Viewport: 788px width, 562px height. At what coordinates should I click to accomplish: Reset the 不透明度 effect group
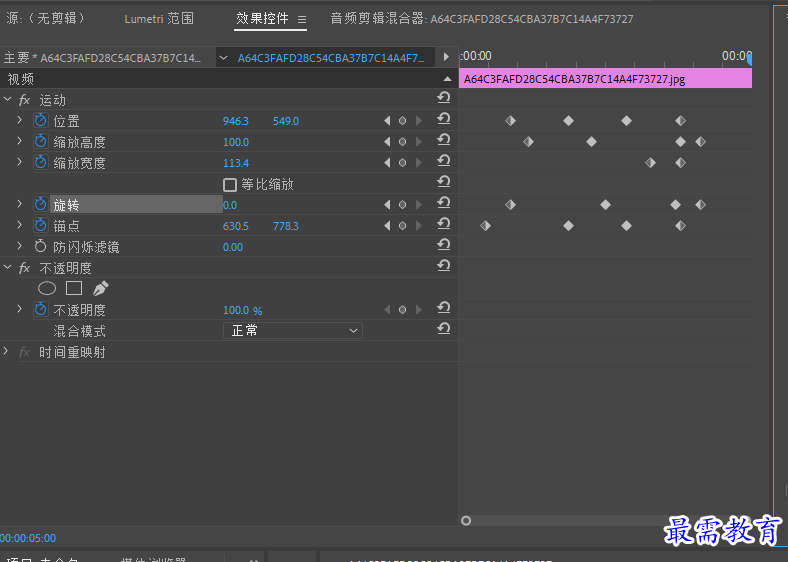tap(443, 265)
